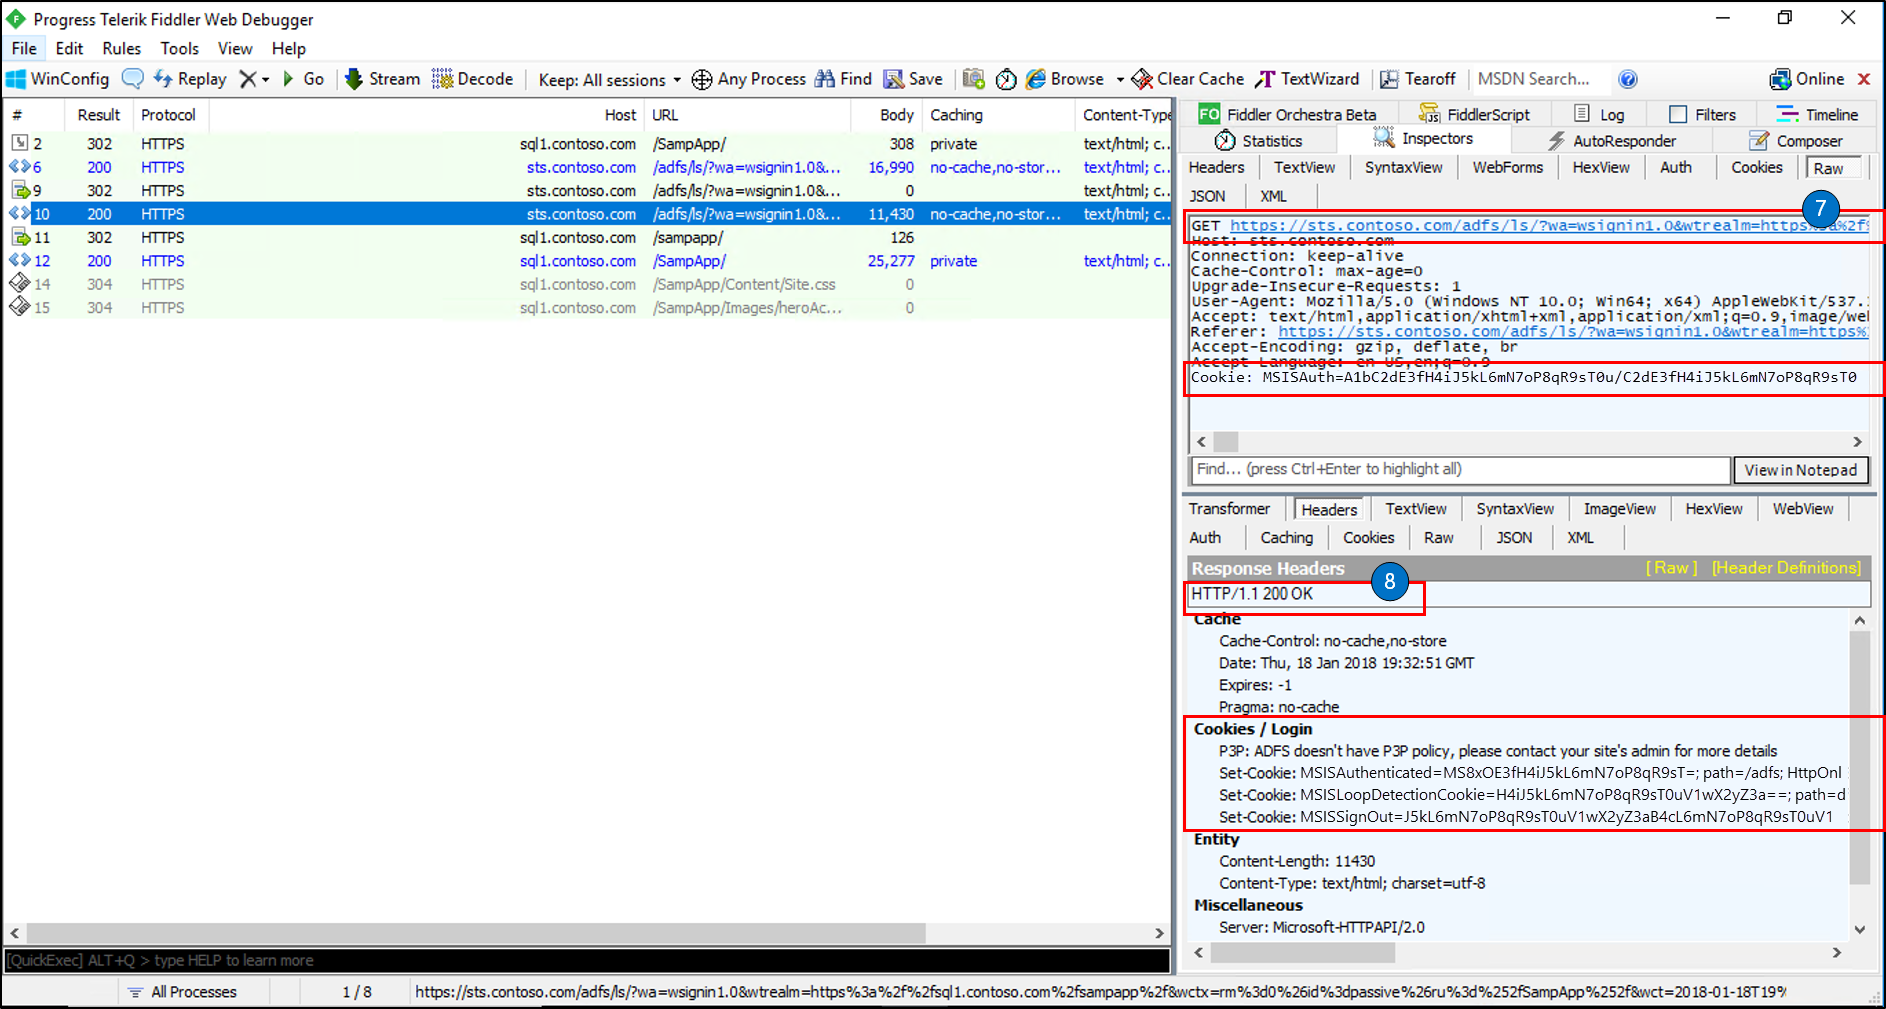
Task: Click the Any Process target icon
Action: coord(702,79)
